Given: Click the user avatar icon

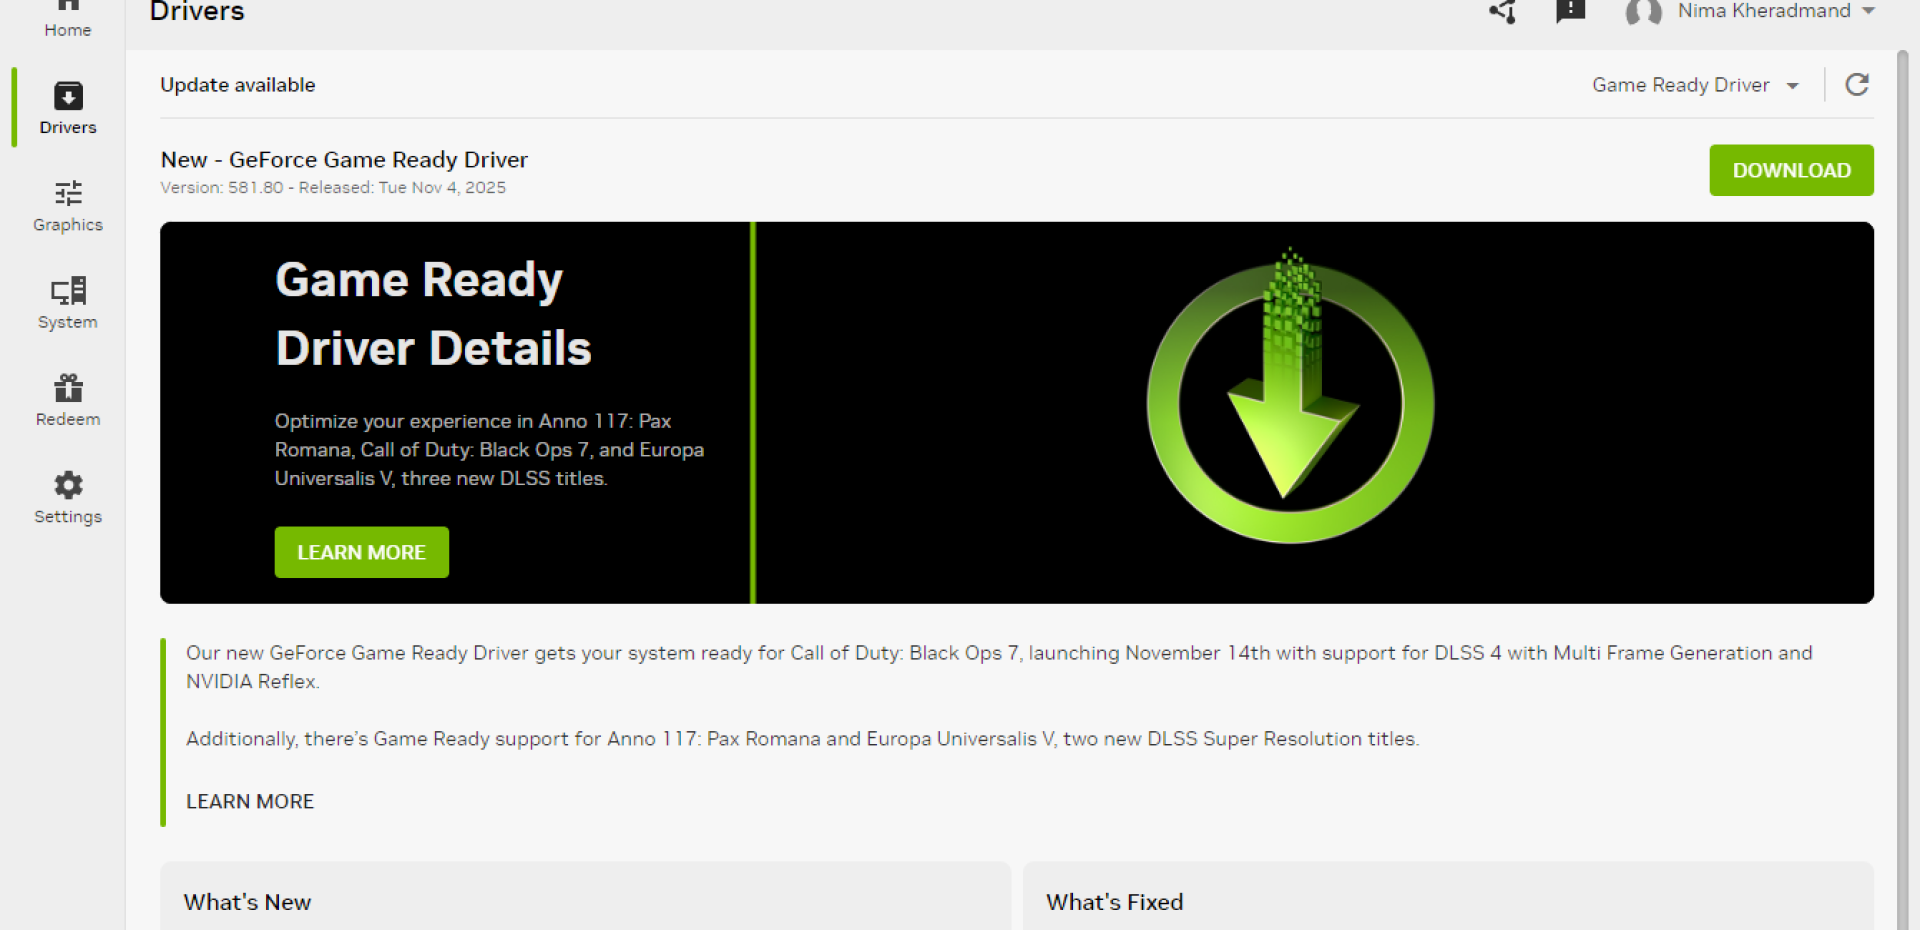Looking at the screenshot, I should pos(1643,12).
